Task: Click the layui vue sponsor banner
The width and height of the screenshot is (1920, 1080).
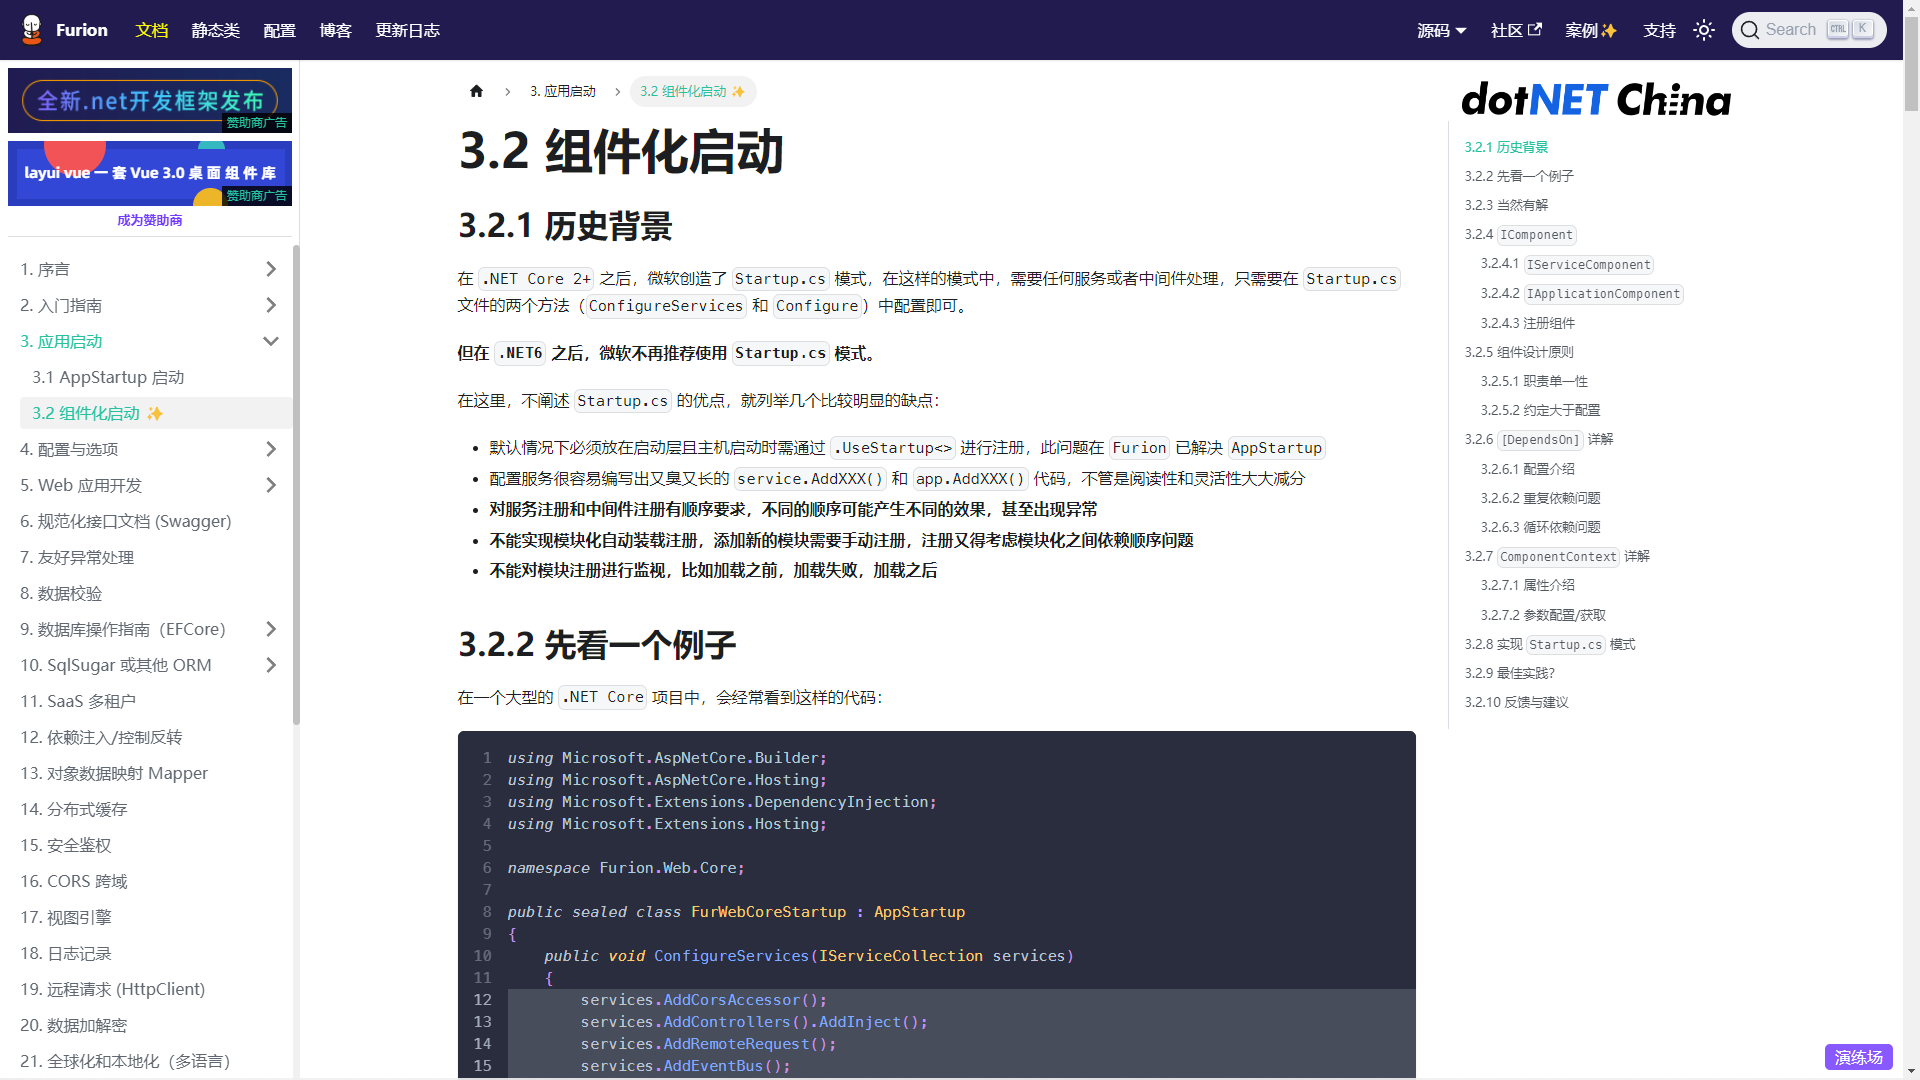Action: (x=150, y=173)
